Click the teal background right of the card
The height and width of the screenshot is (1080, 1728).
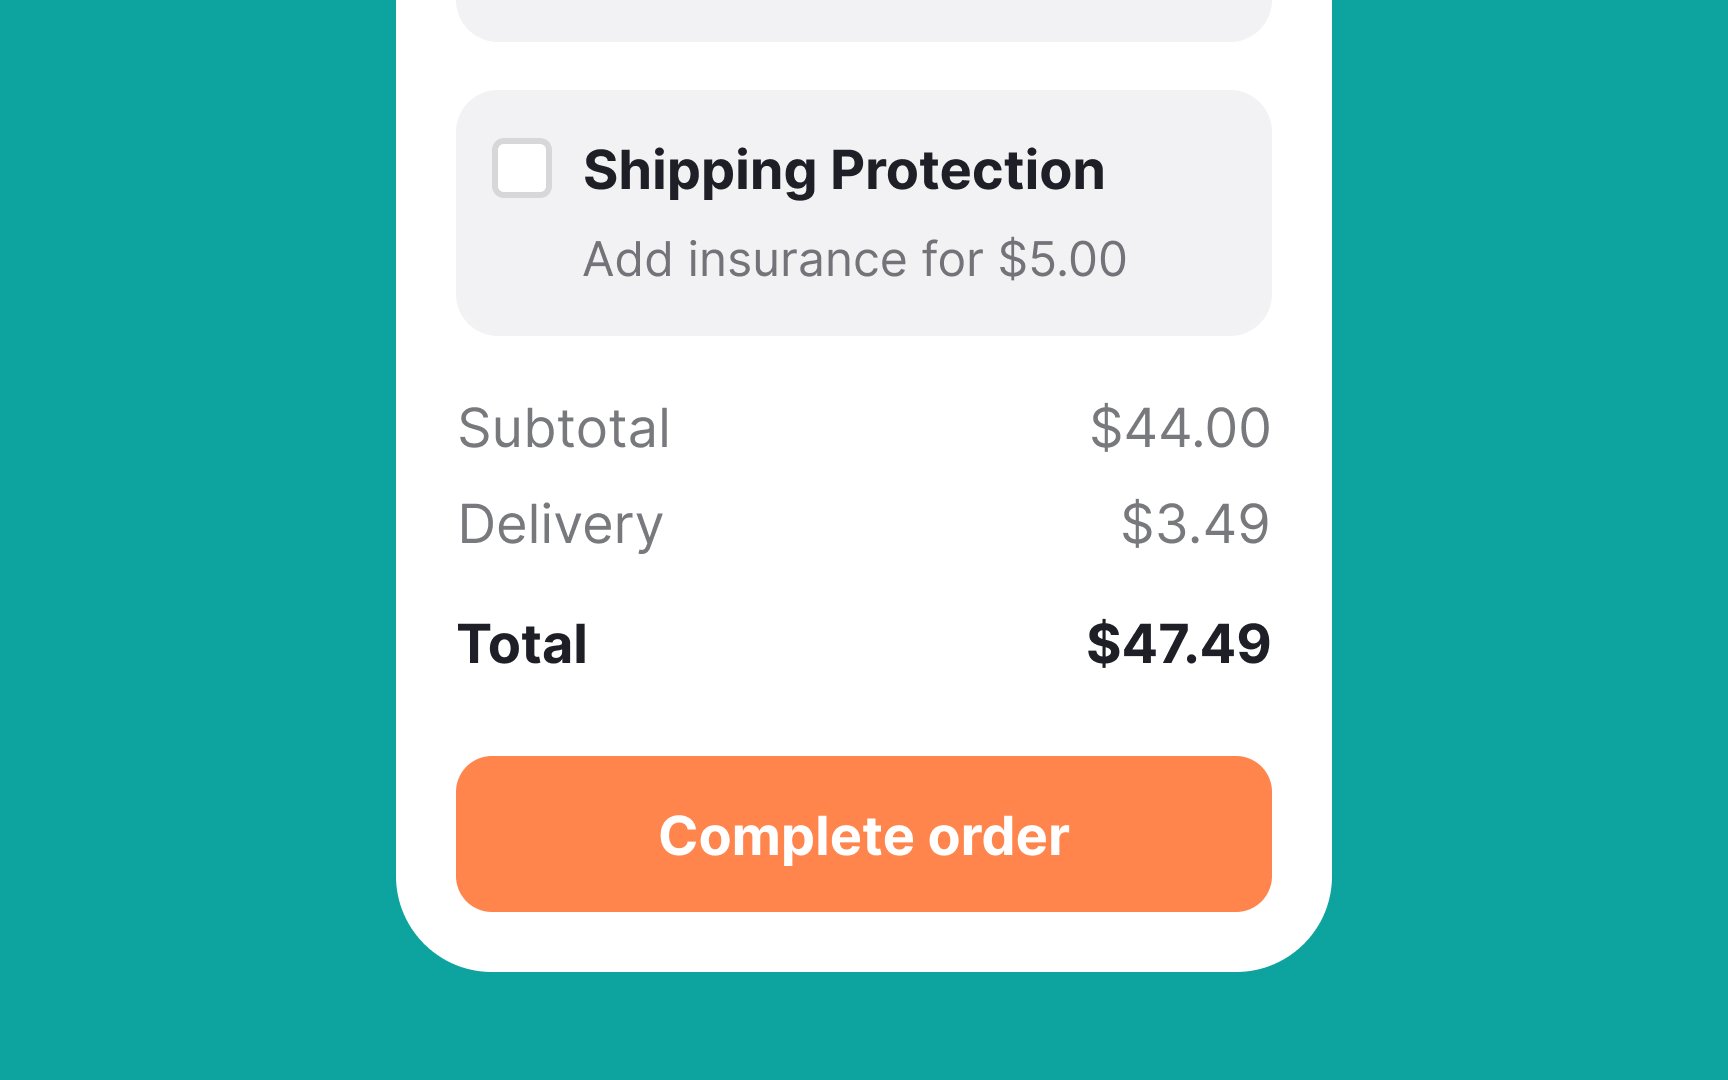1530,540
